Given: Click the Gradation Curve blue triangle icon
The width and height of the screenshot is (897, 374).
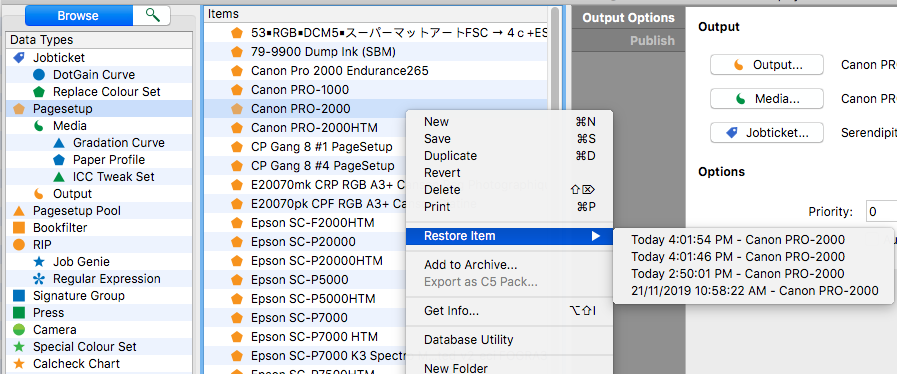Looking at the screenshot, I should pos(59,143).
